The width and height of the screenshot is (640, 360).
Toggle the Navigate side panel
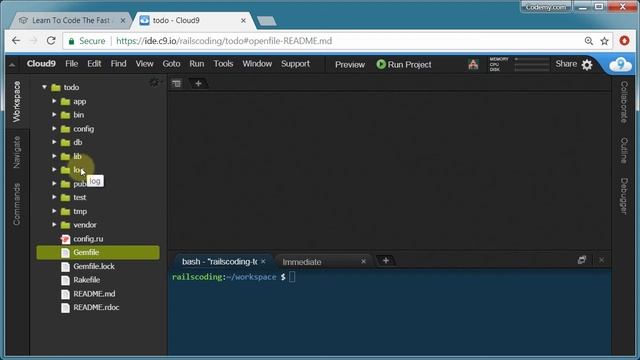point(17,152)
